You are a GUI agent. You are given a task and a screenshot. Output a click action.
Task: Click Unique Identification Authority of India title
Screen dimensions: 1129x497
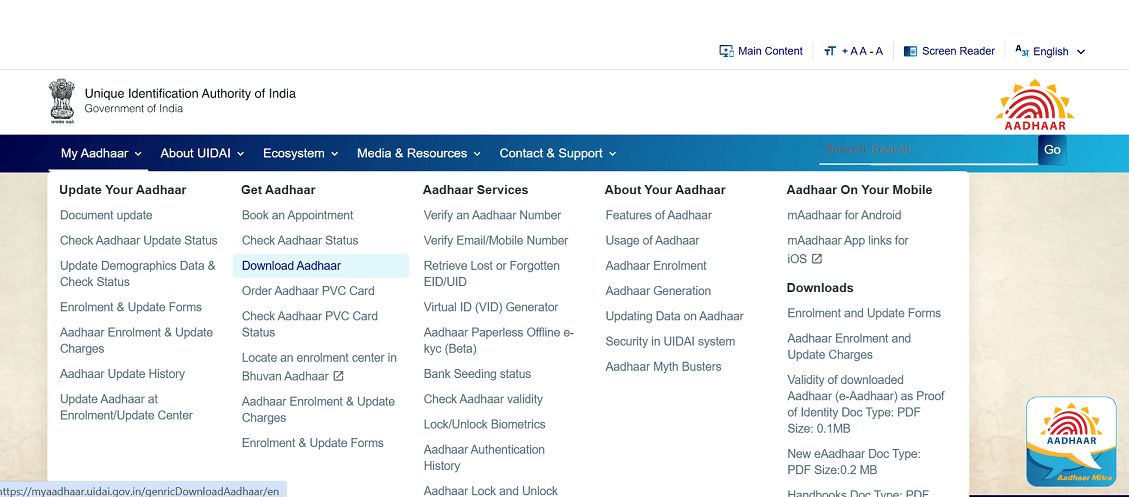click(x=190, y=94)
